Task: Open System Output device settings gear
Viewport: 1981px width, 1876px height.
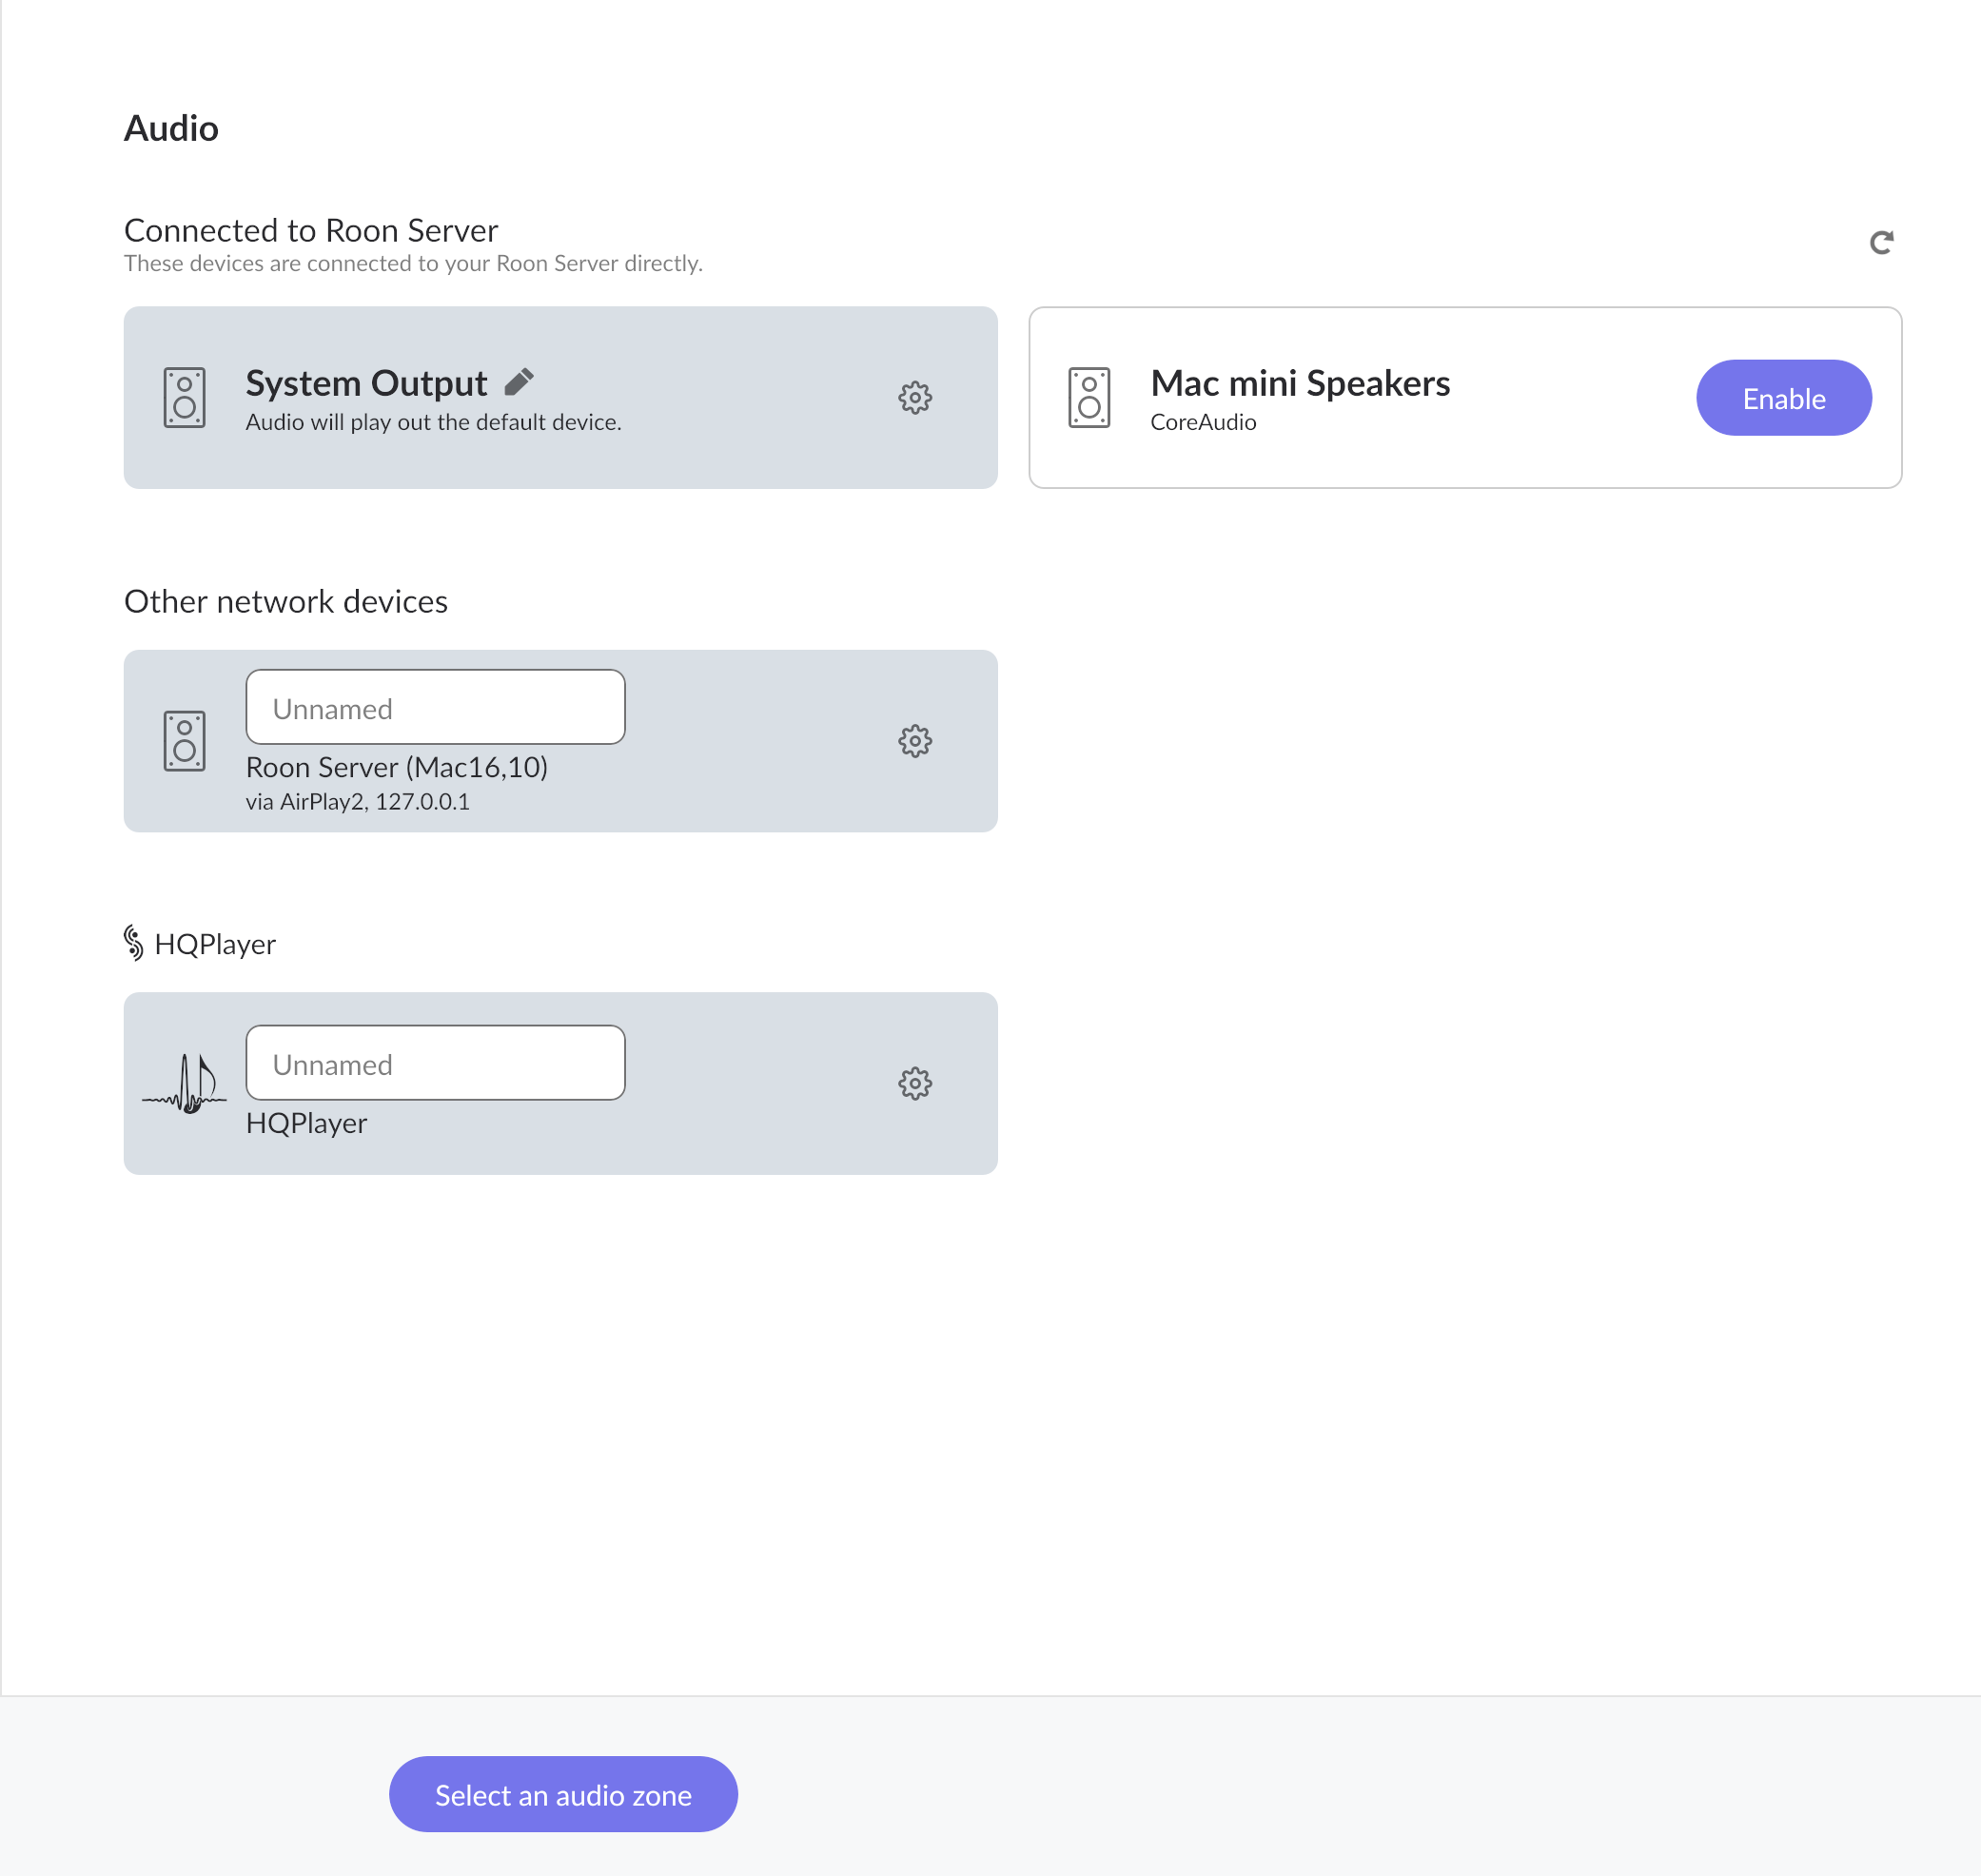Action: [x=914, y=397]
